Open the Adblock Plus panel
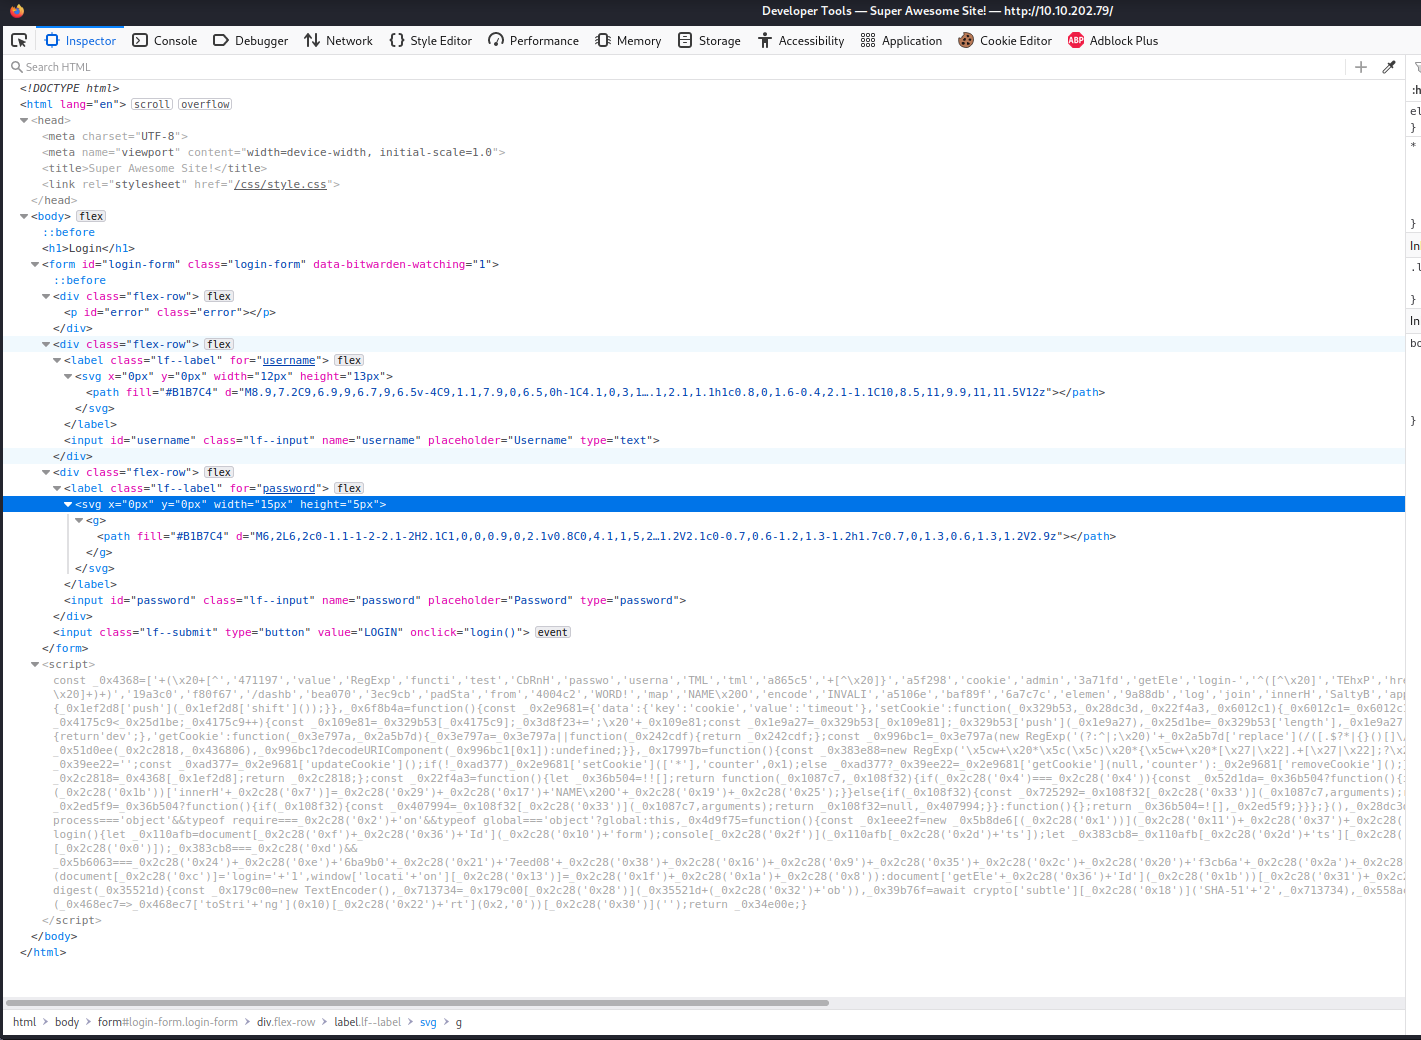1421x1040 pixels. coord(1112,41)
